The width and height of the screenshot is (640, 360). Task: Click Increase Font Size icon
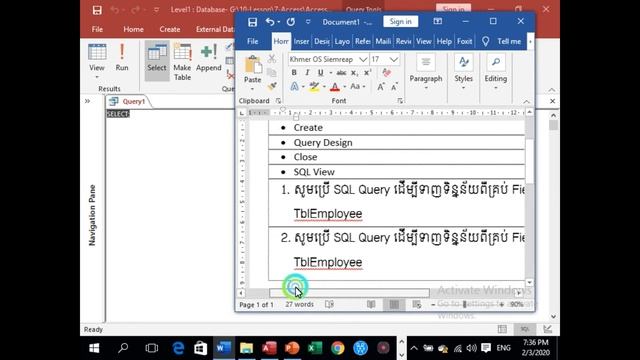(x=380, y=87)
